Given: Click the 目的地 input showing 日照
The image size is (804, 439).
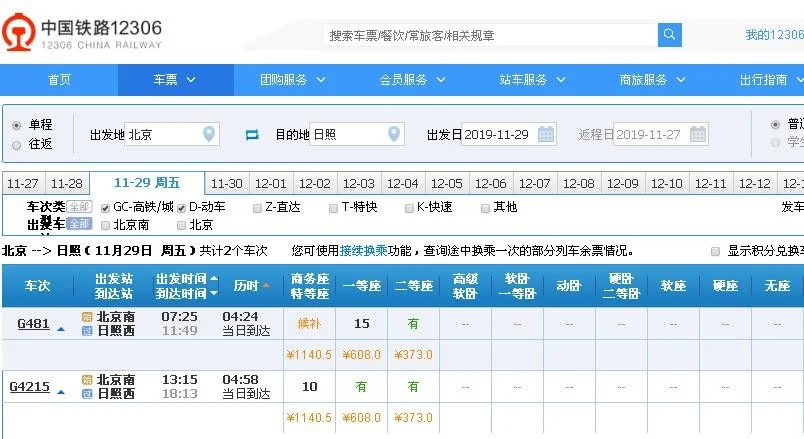Looking at the screenshot, I should 357,134.
